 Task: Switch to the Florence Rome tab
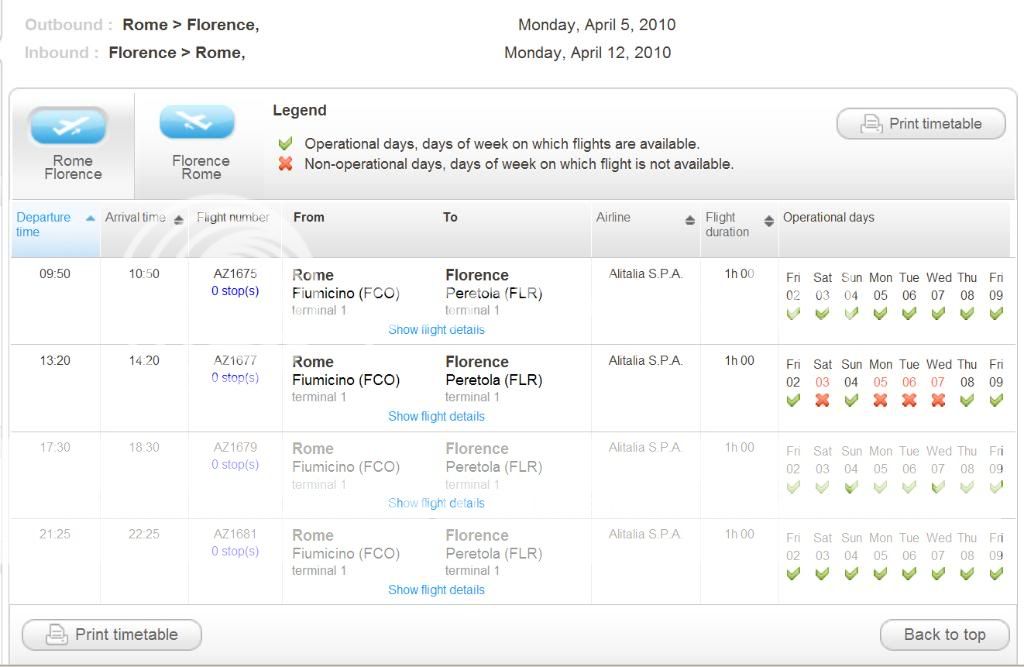(x=200, y=167)
